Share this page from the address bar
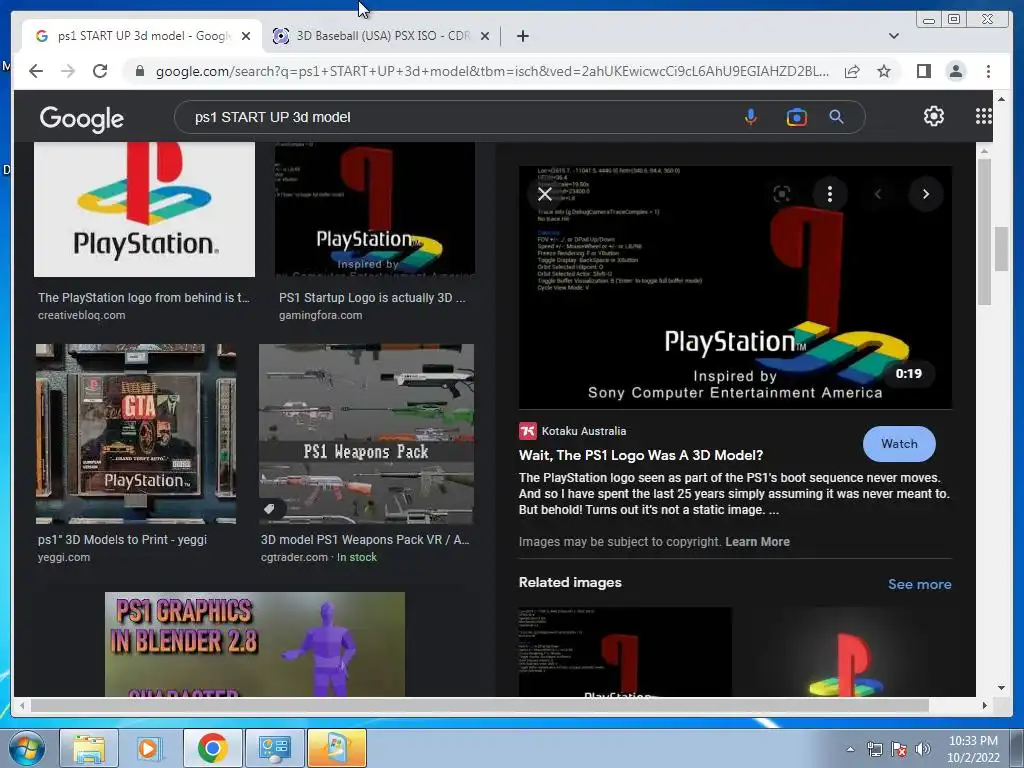The width and height of the screenshot is (1024, 768). (852, 71)
